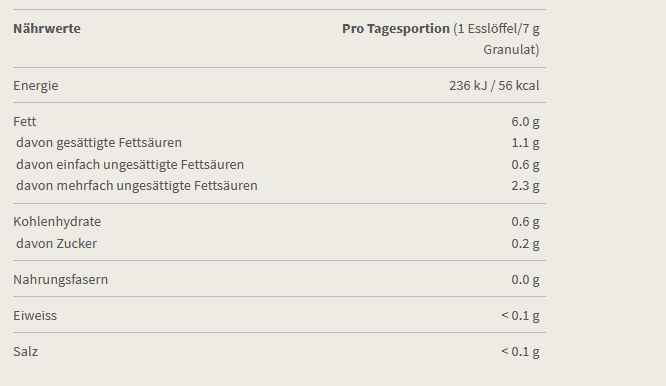The width and height of the screenshot is (666, 386).
Task: Click the Fett row label
Action: pos(25,122)
